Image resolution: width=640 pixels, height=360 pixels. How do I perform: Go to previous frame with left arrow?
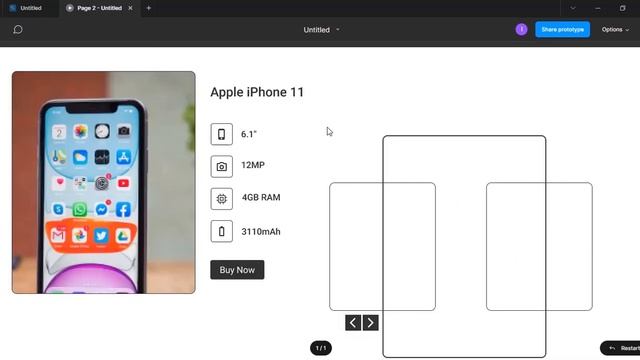pyautogui.click(x=353, y=323)
